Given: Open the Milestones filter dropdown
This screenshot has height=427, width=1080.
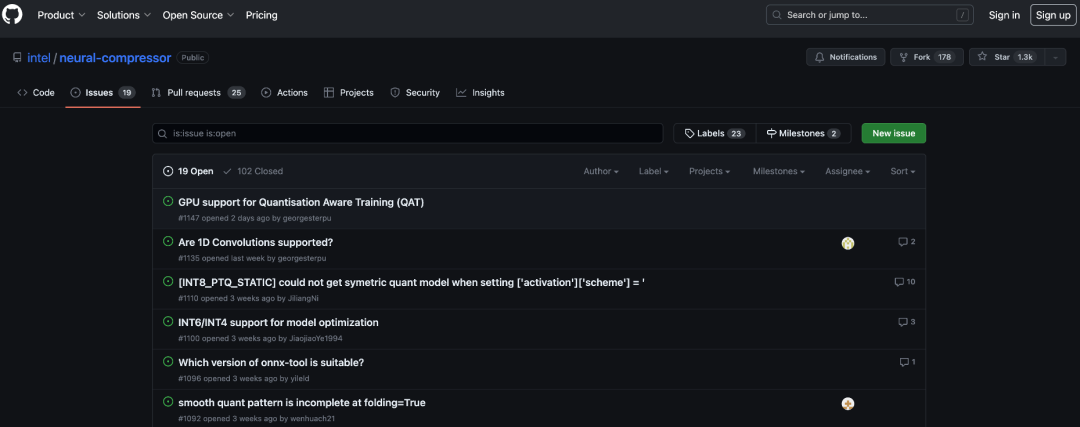Looking at the screenshot, I should tap(778, 171).
